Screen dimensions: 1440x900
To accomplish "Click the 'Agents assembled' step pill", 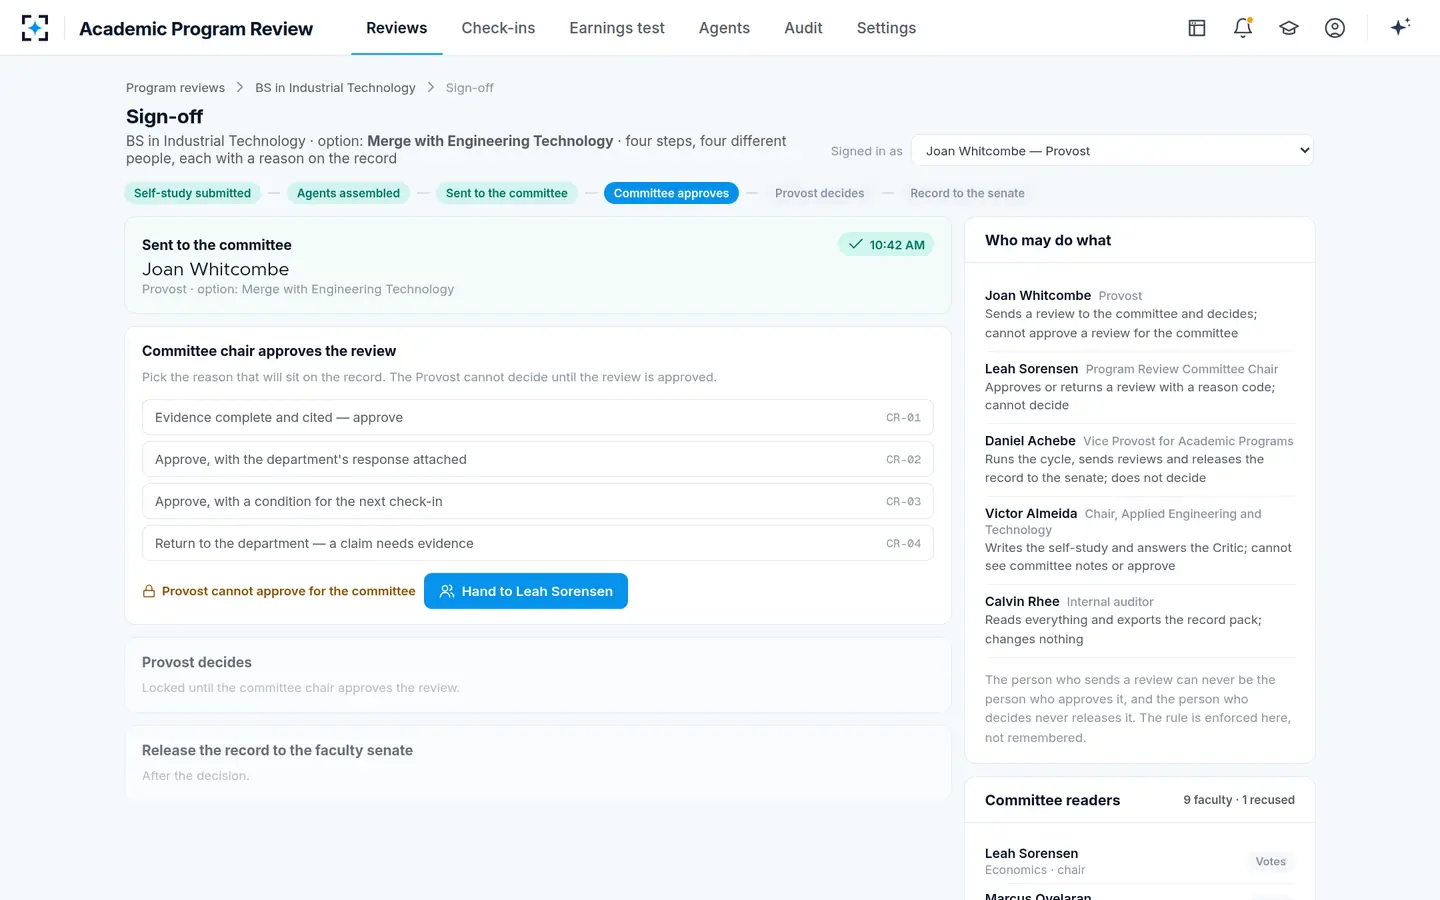I will (348, 193).
